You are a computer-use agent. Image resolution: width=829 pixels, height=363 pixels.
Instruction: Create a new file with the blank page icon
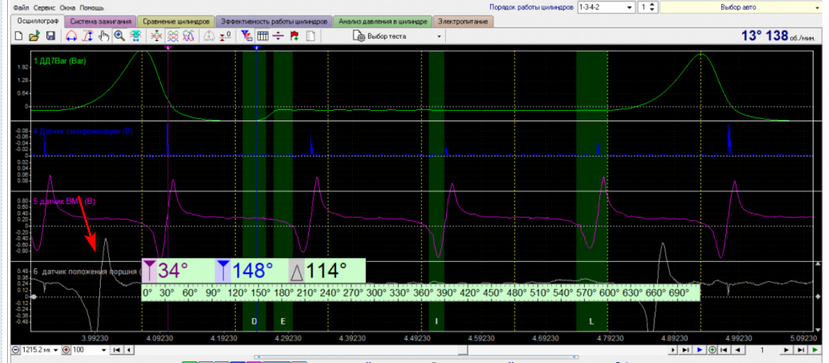[x=18, y=36]
